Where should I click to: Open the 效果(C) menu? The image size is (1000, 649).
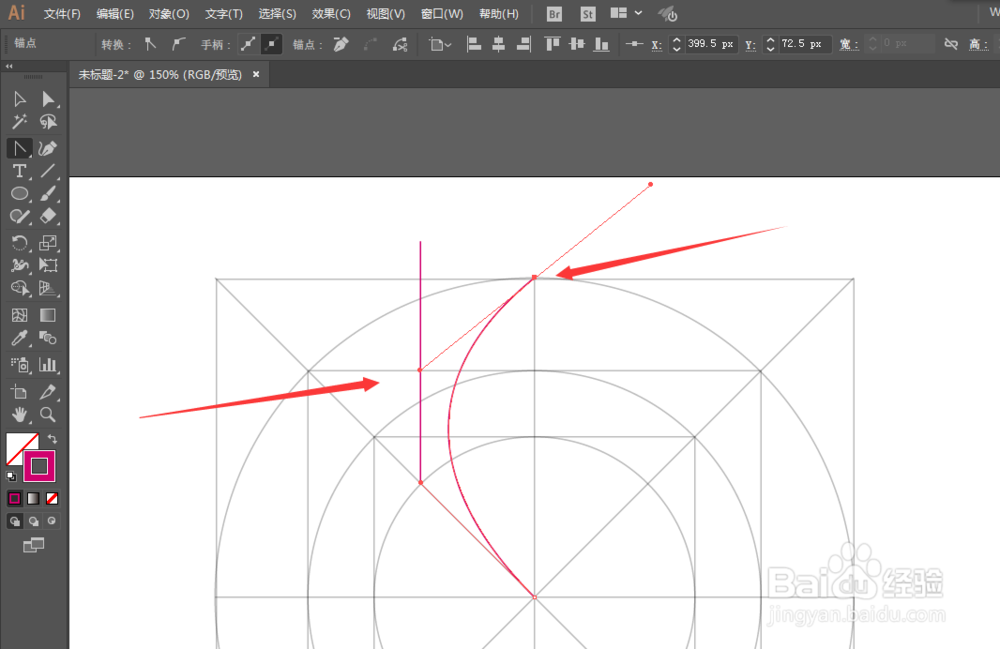331,13
